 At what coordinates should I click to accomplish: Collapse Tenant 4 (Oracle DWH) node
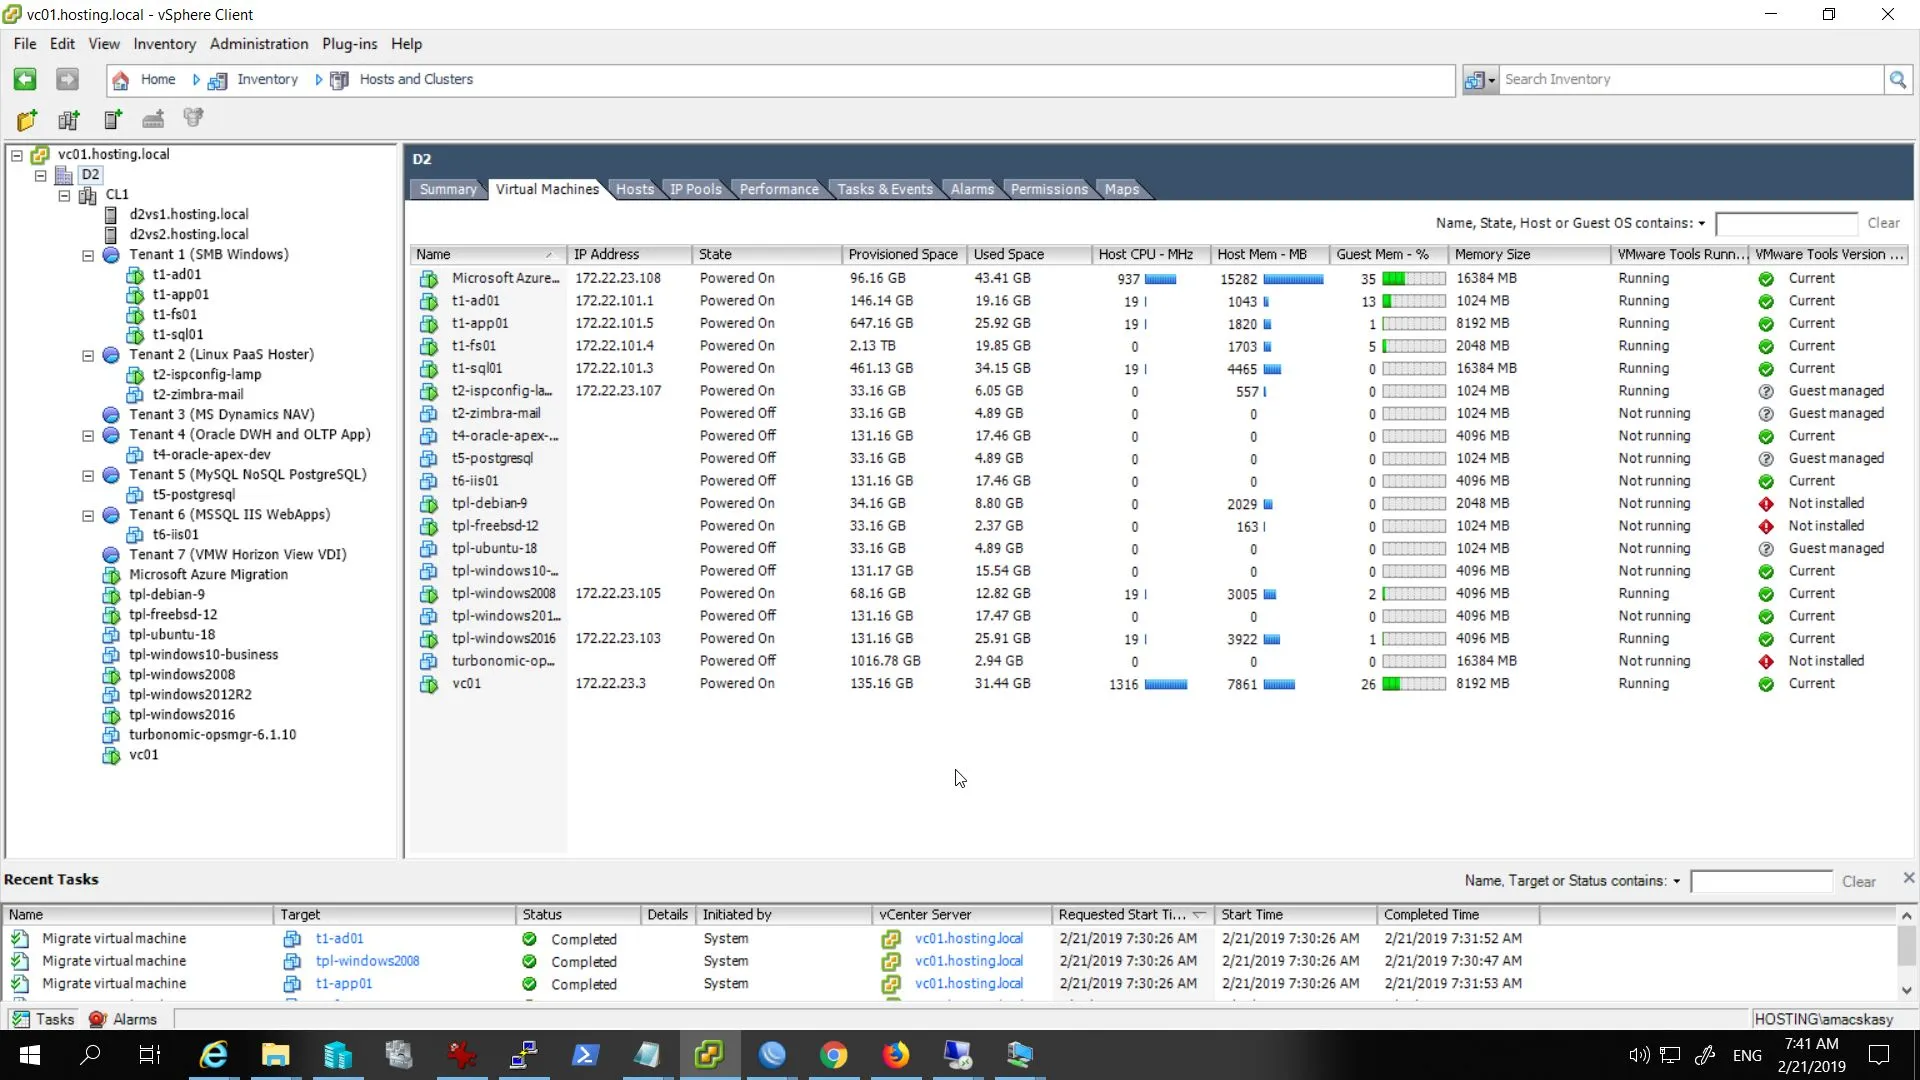point(88,435)
